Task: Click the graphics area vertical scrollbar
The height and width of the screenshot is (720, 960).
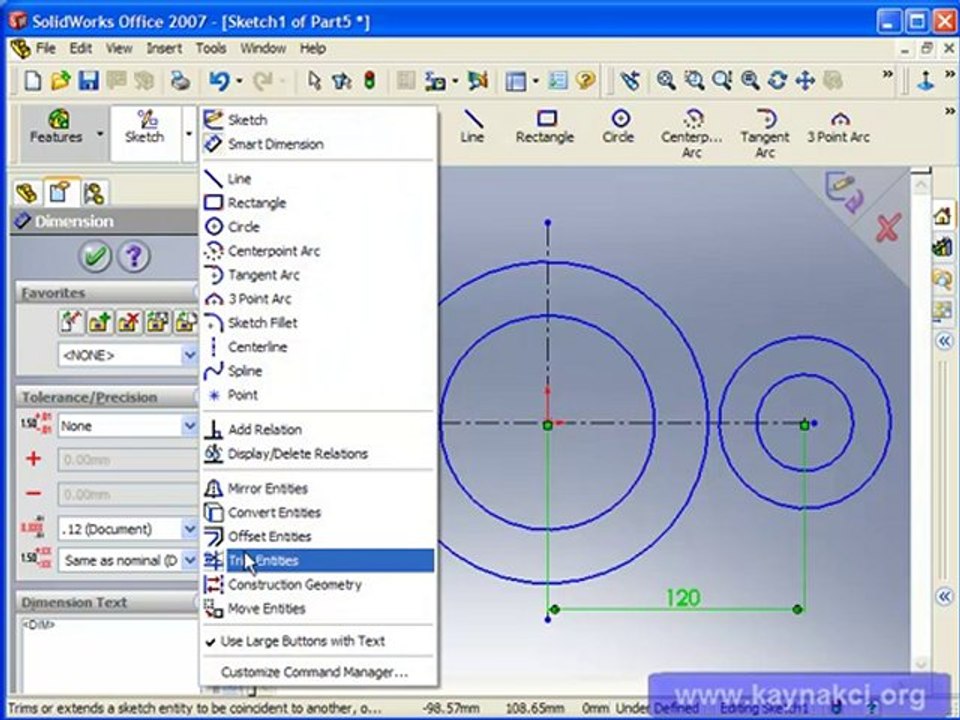Action: point(921,422)
